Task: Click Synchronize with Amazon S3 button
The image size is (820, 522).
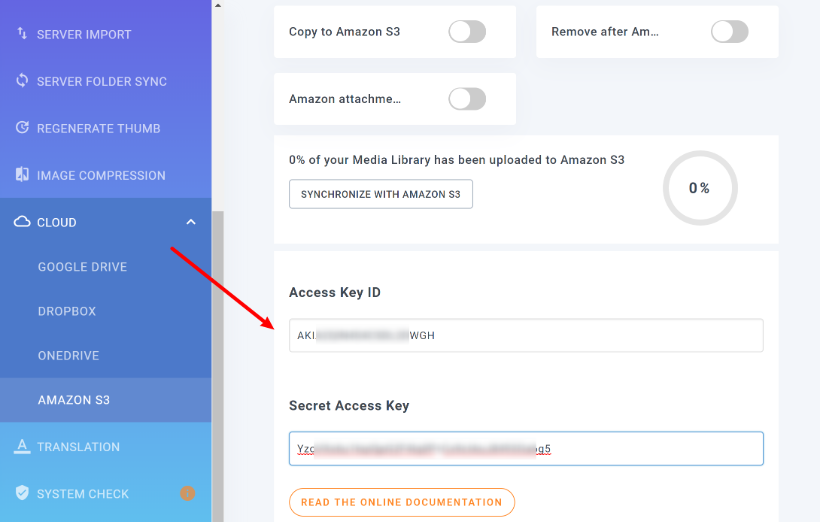Action: [x=381, y=194]
